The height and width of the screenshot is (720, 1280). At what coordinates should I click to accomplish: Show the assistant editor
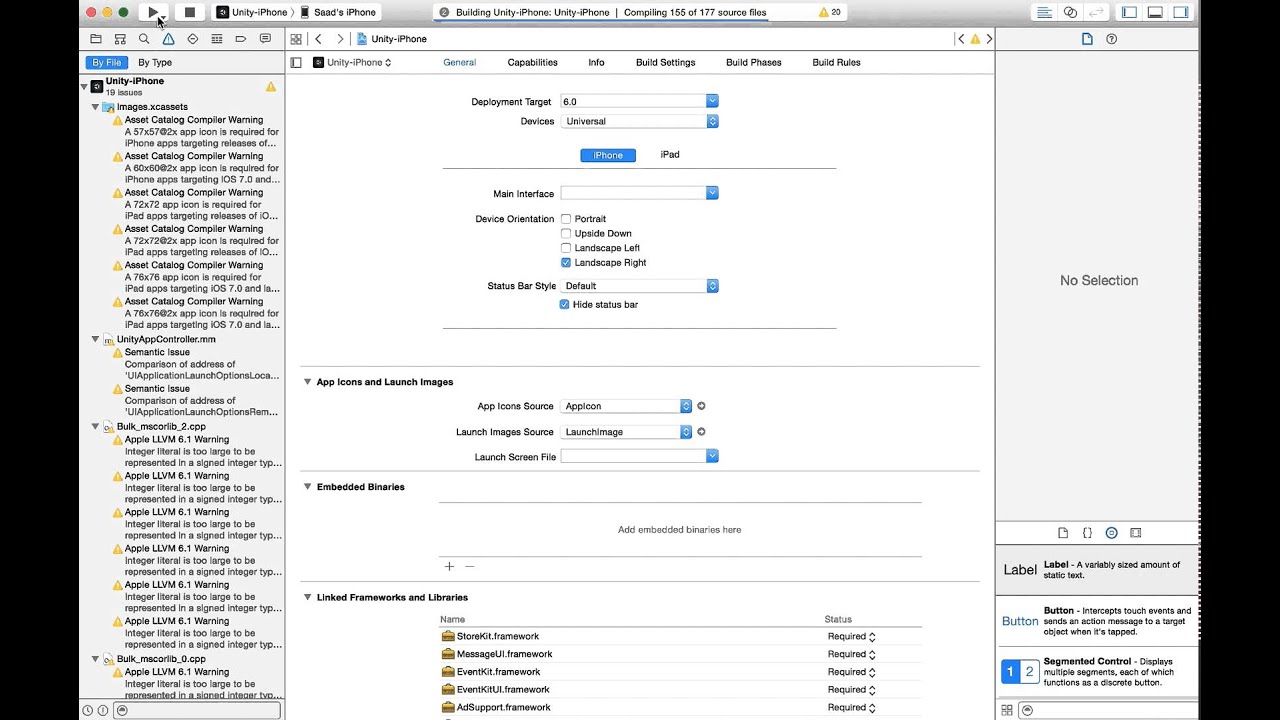1070,12
